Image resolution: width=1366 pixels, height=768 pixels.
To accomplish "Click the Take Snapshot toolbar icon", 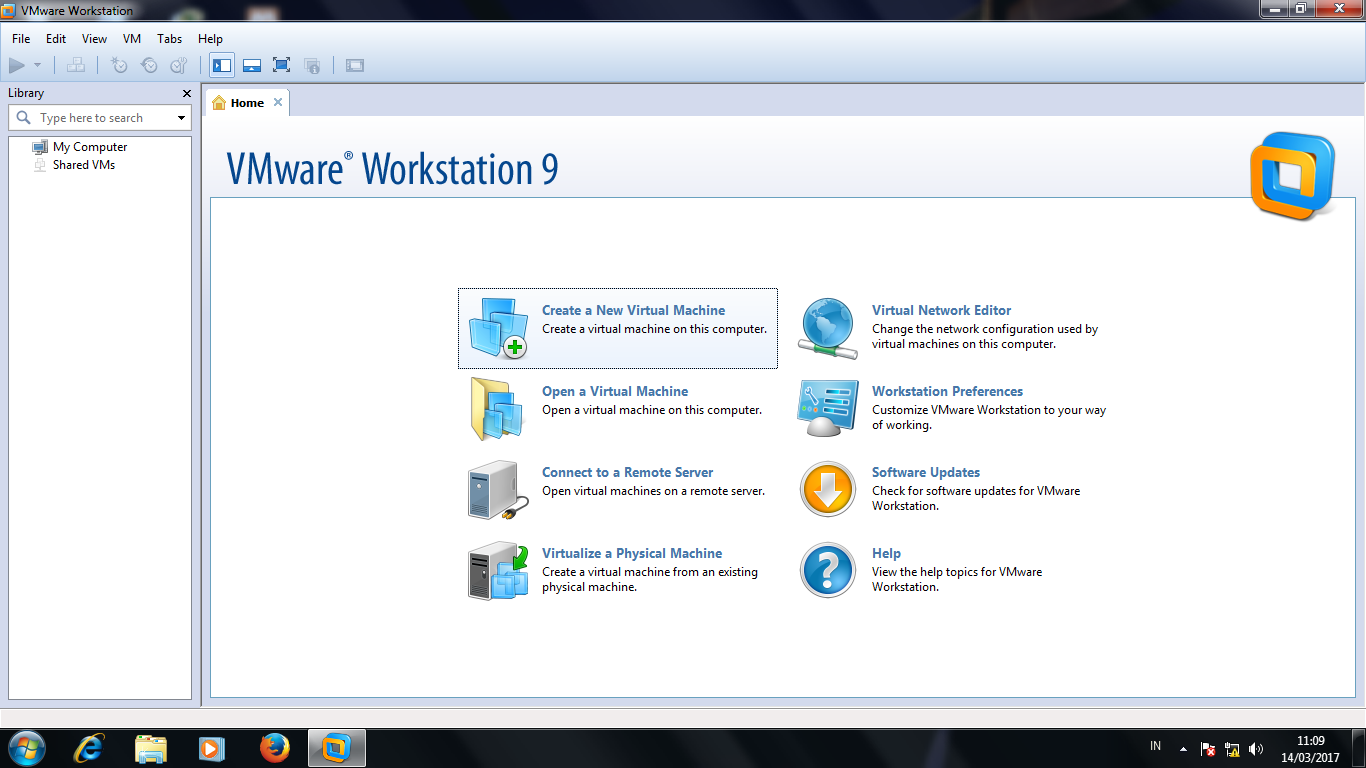I will click(119, 66).
